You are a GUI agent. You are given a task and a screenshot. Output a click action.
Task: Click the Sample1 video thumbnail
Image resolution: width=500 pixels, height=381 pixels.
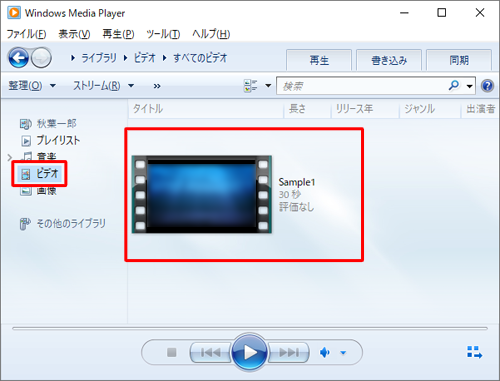coord(202,194)
